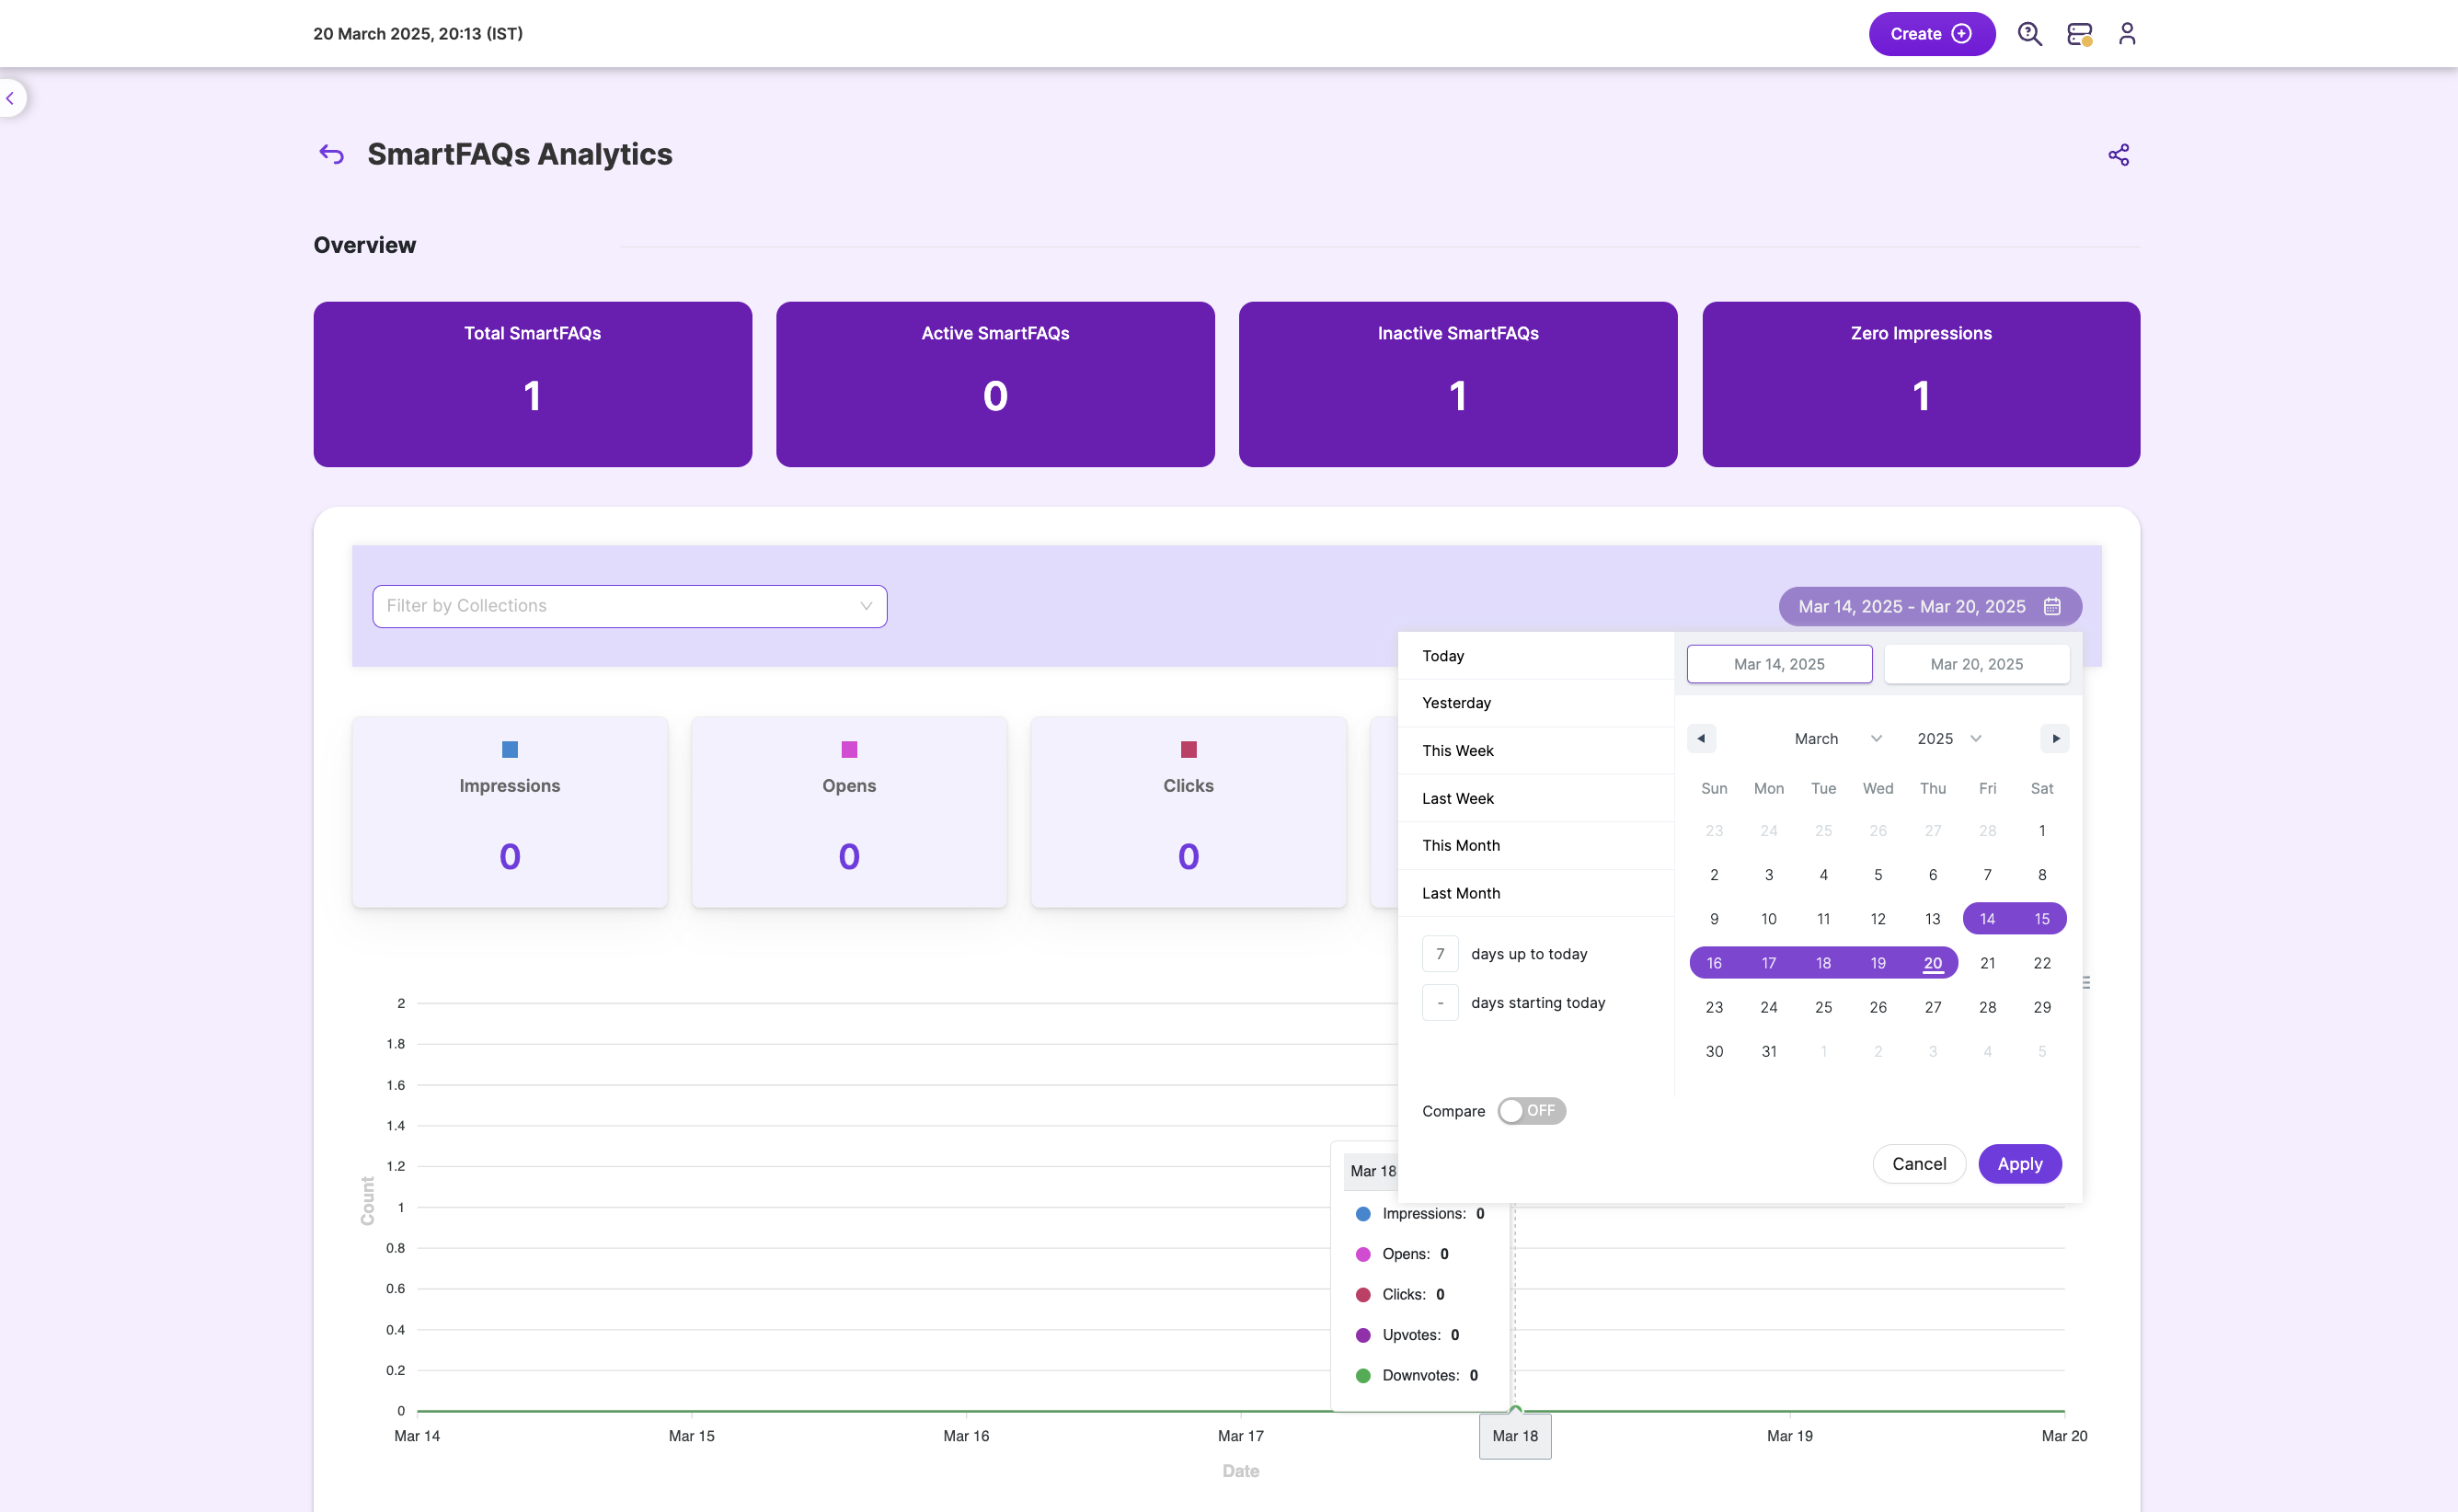The width and height of the screenshot is (2458, 1512).
Task: Expand the Filter by Collections dropdown
Action: (629, 606)
